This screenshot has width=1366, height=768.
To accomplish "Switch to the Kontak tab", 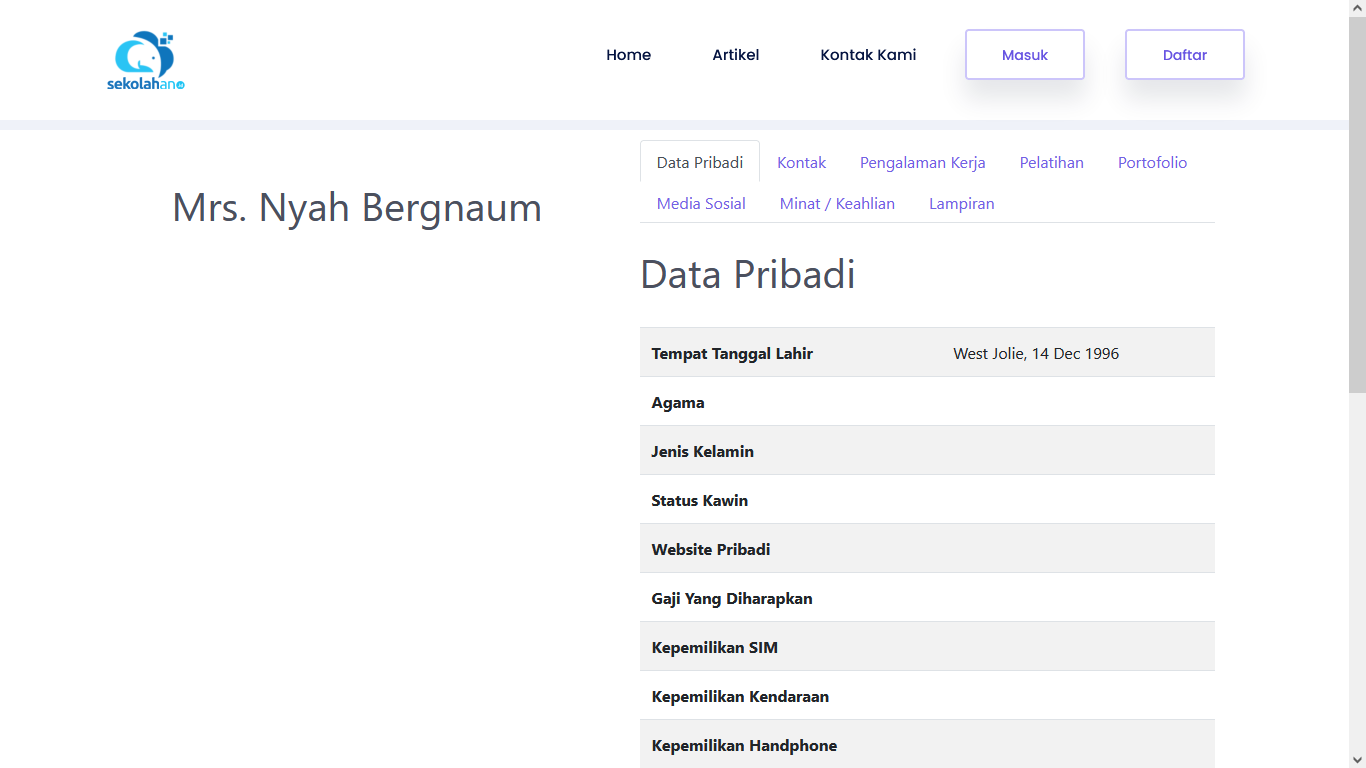I will point(801,162).
